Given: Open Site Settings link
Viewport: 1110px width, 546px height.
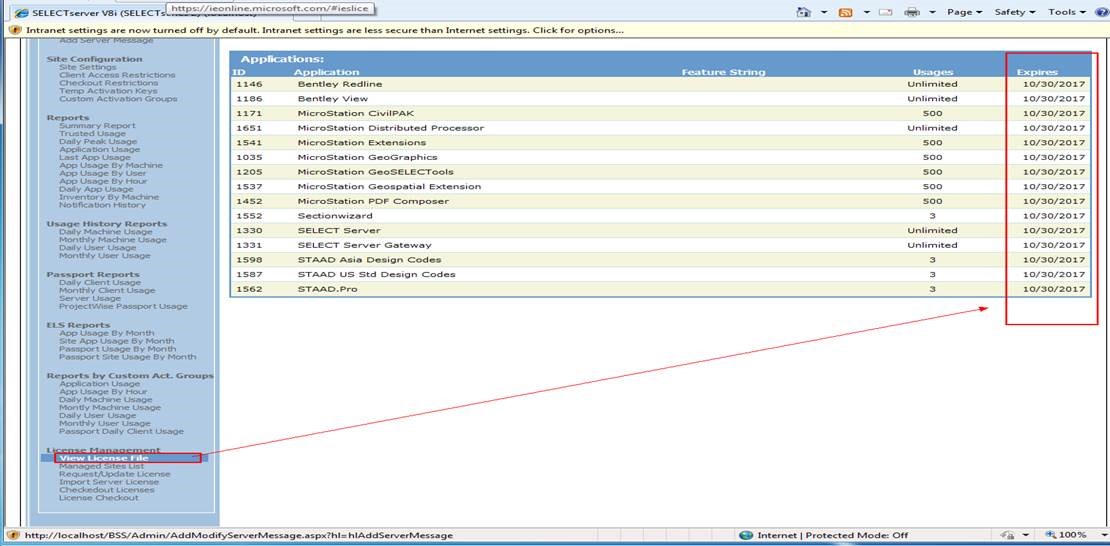Looking at the screenshot, I should pyautogui.click(x=88, y=67).
